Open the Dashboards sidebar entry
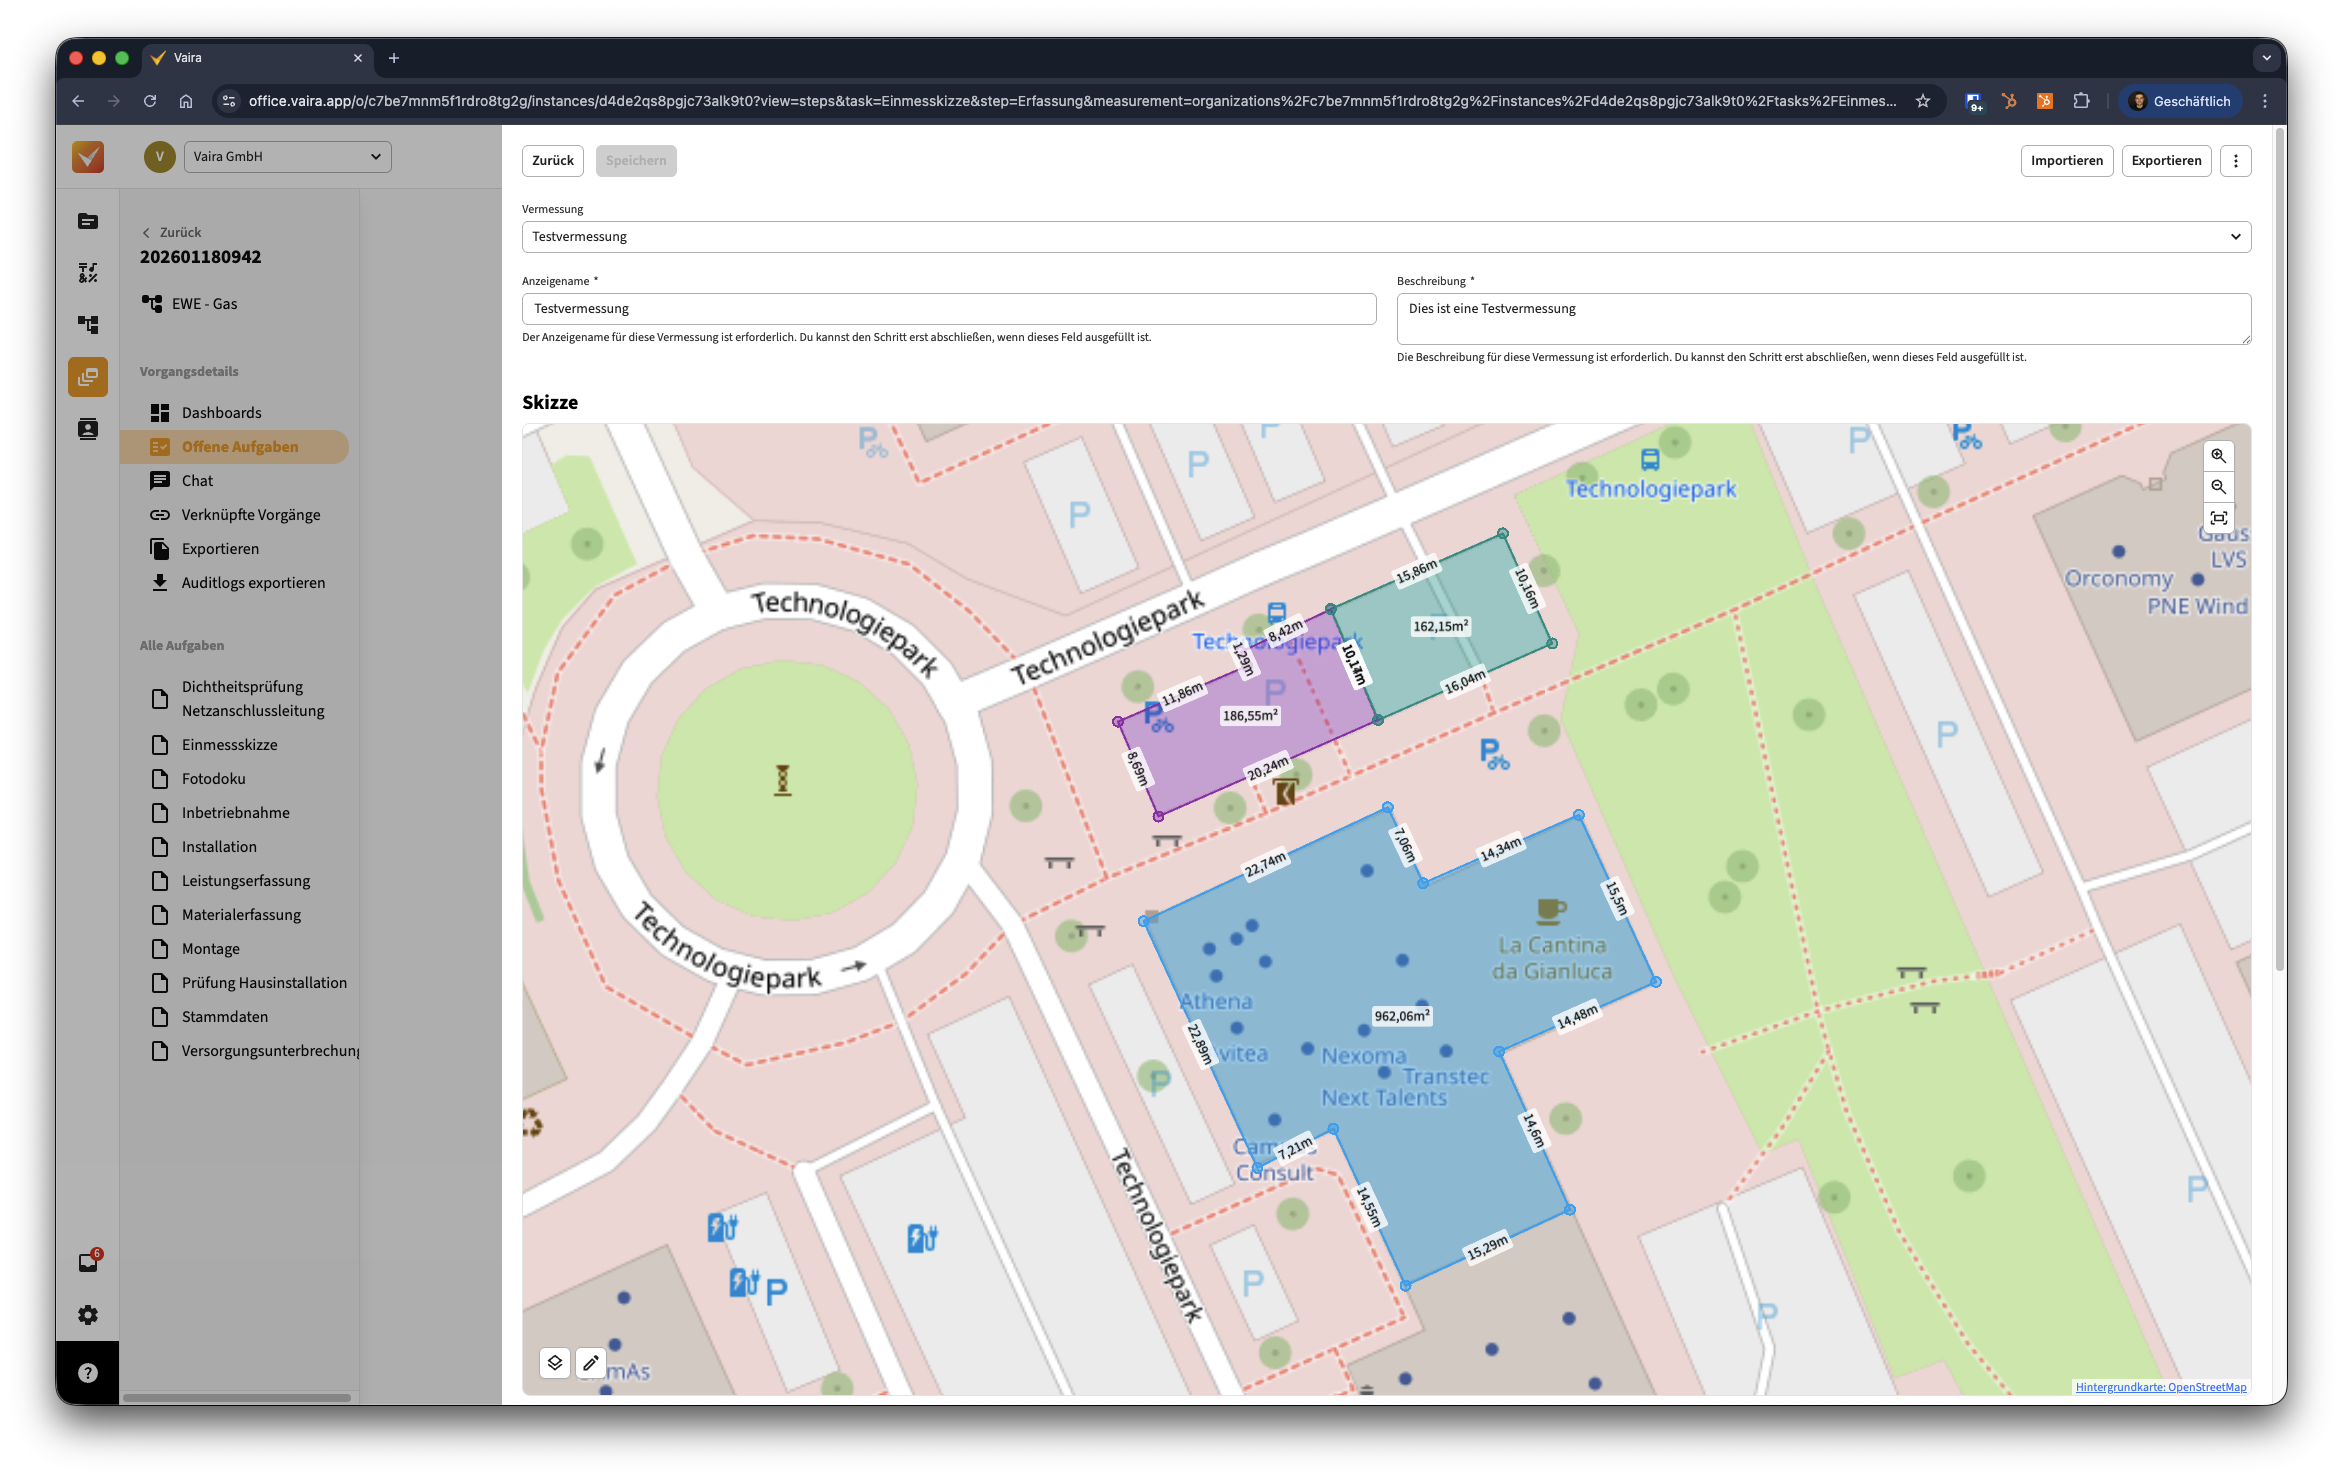The image size is (2343, 1479). coord(221,413)
